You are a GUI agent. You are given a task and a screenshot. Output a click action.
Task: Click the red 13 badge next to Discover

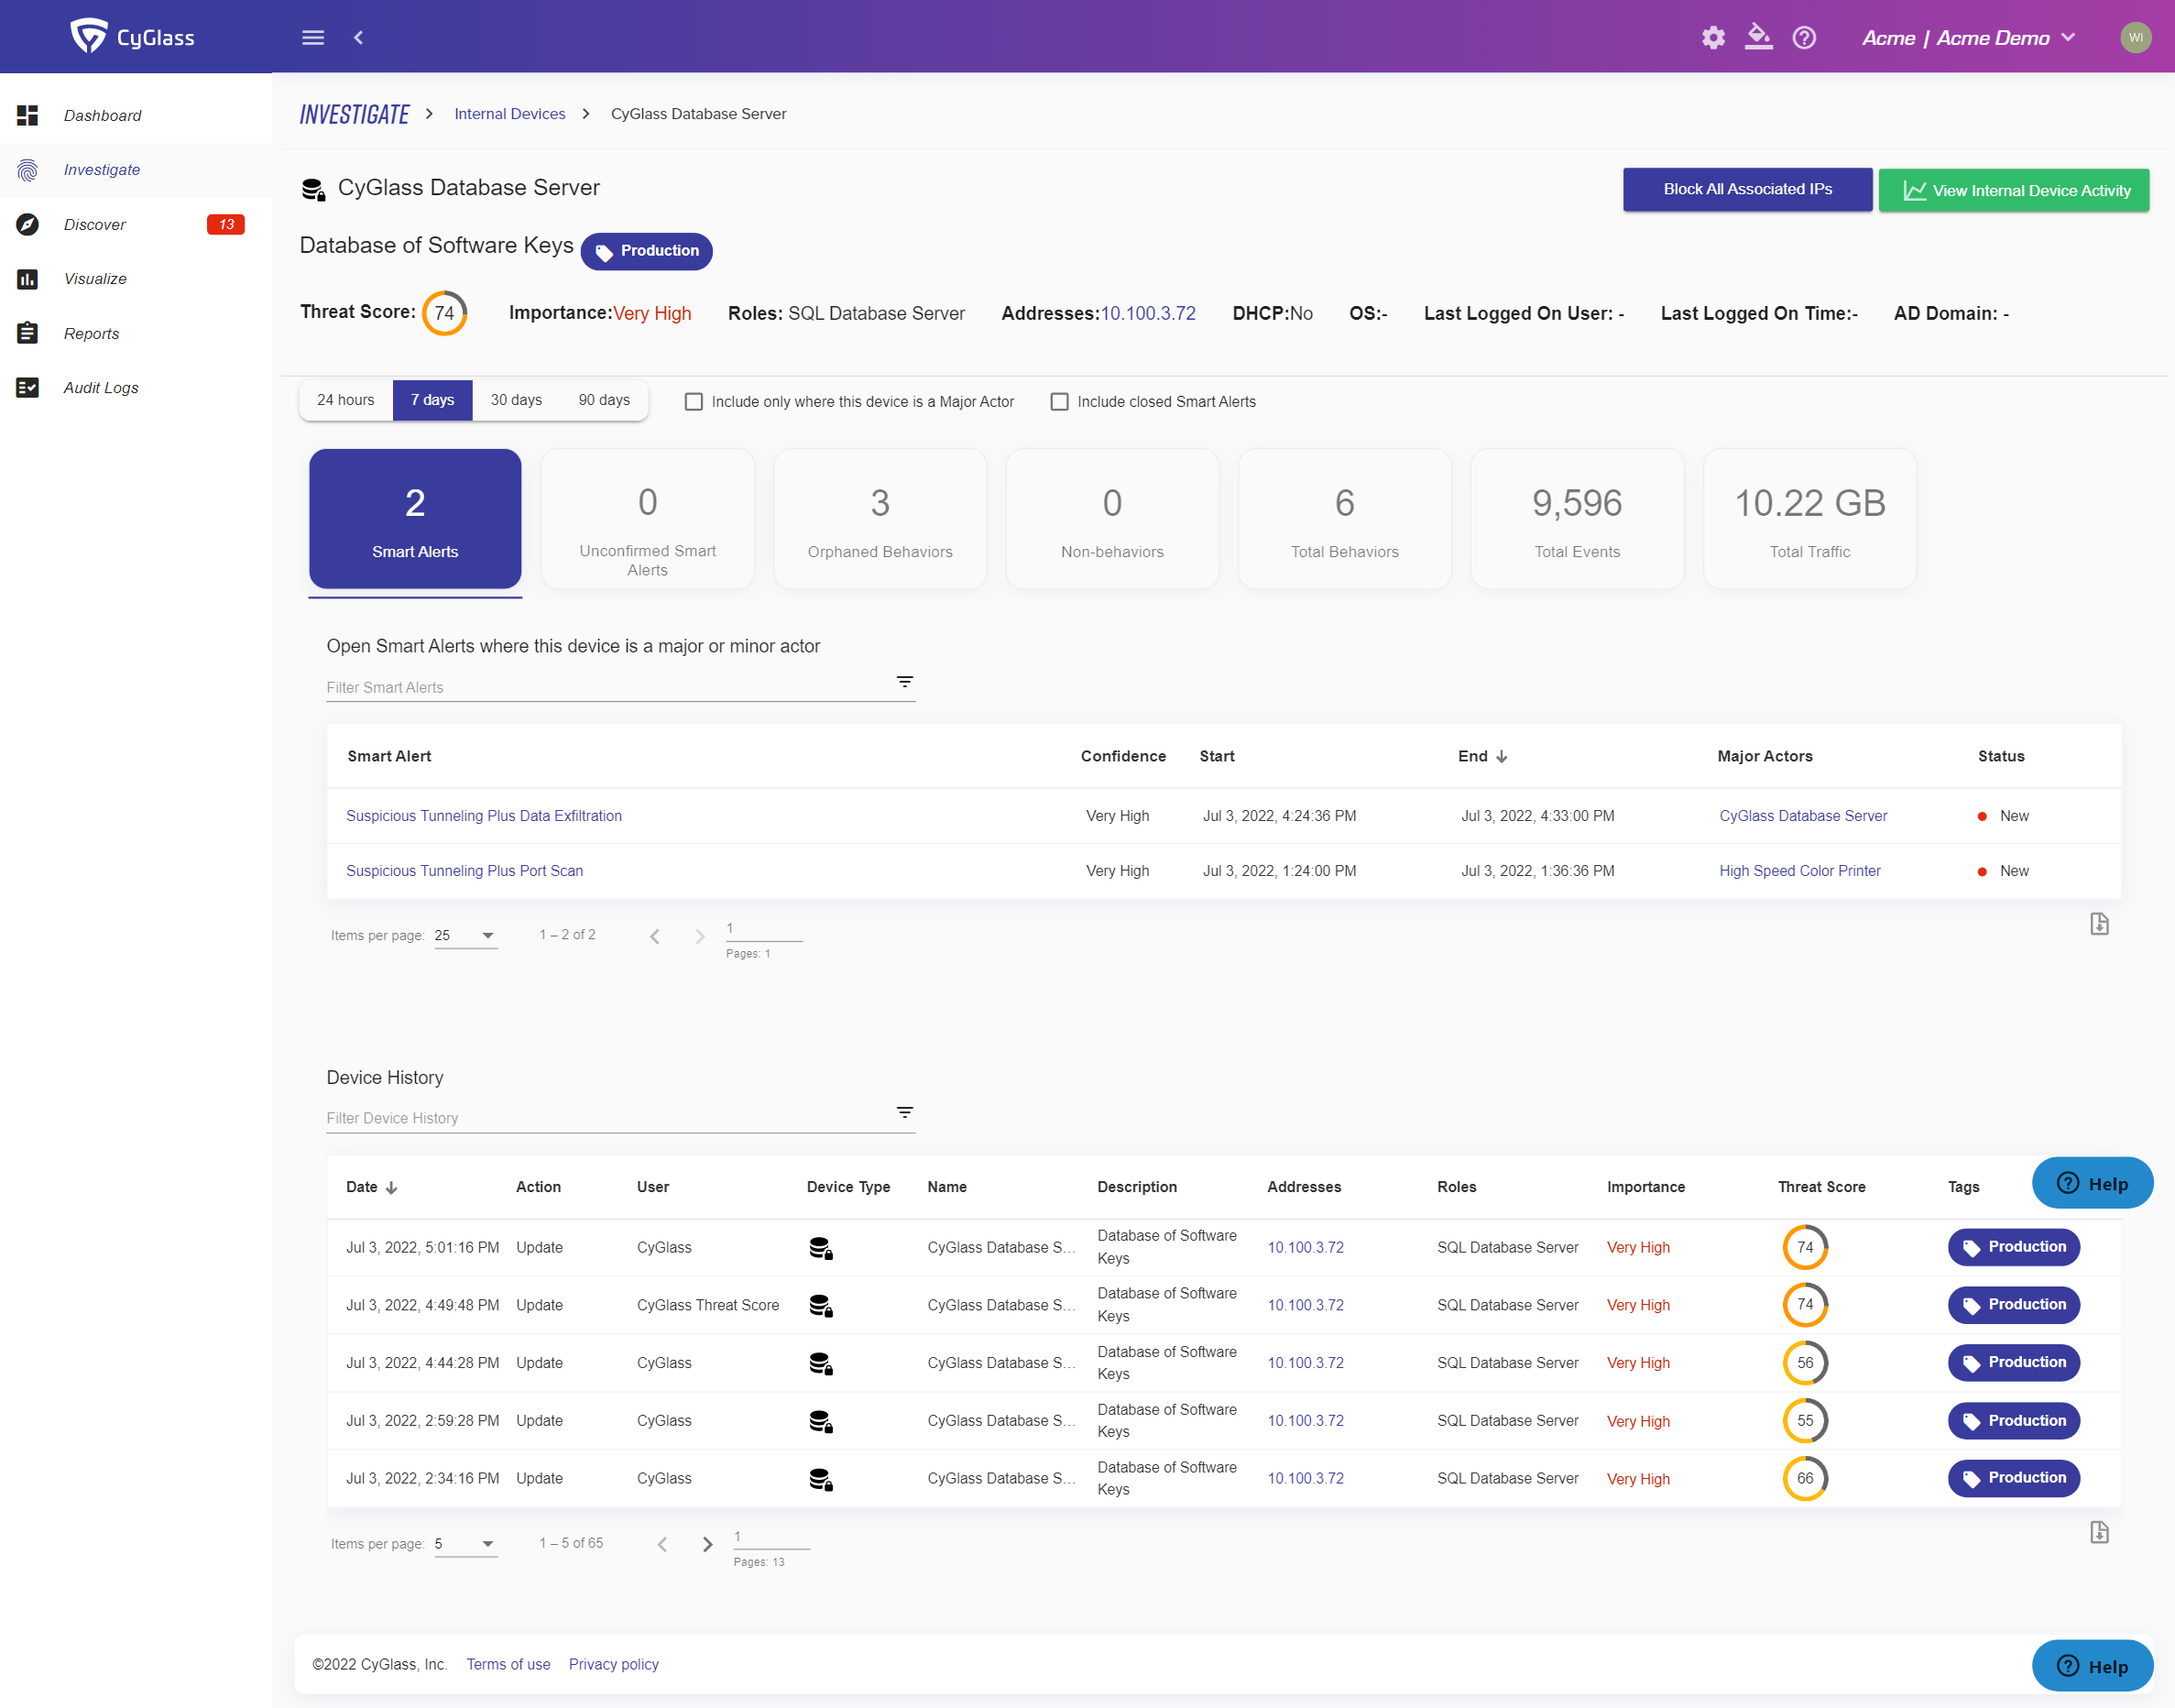coord(226,224)
